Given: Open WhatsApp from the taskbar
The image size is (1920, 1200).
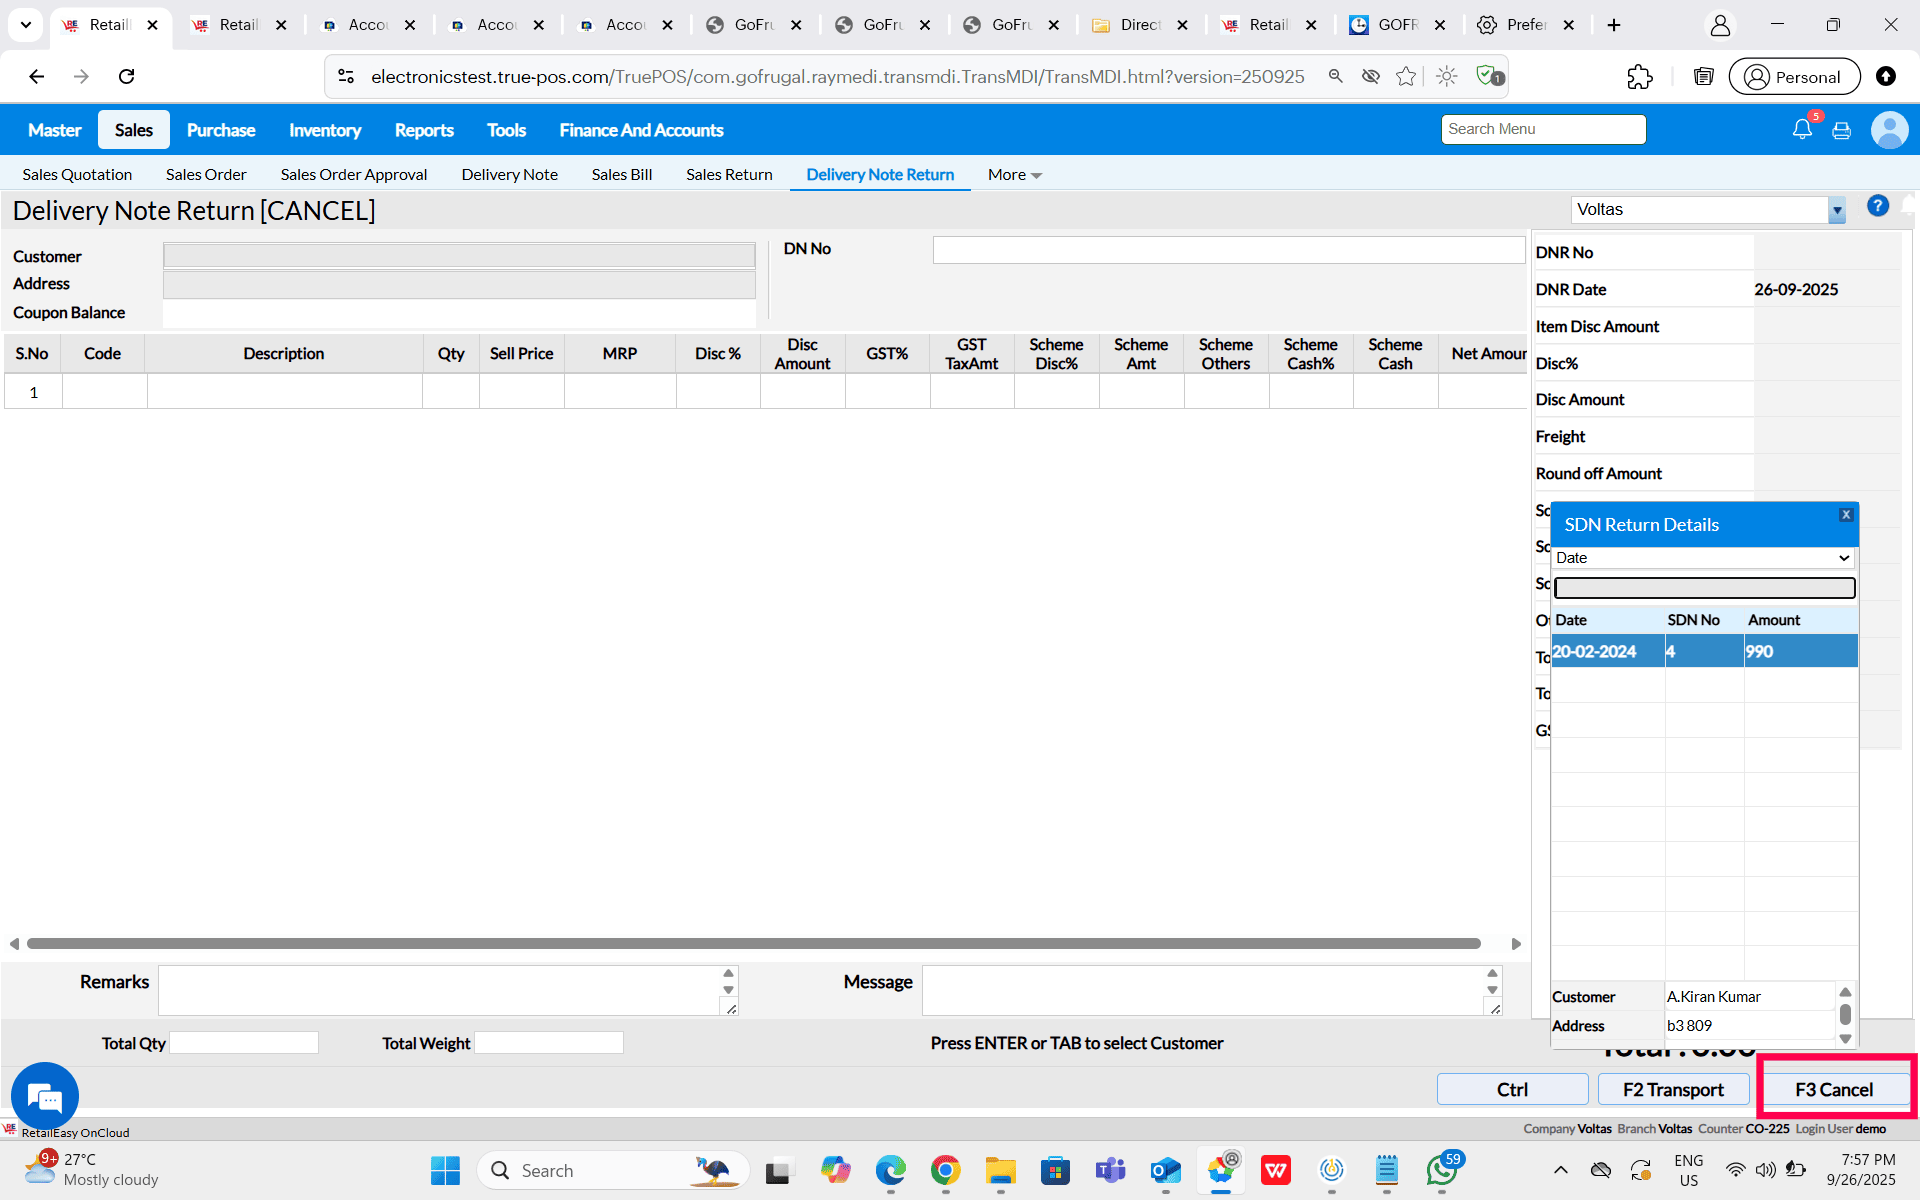Looking at the screenshot, I should coord(1441,1170).
